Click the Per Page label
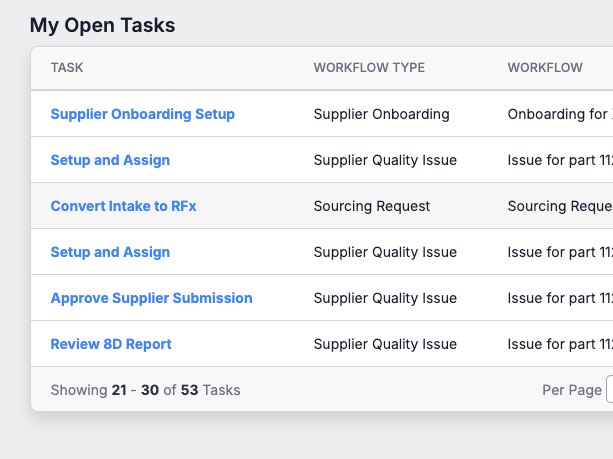The width and height of the screenshot is (613, 459). tap(572, 390)
